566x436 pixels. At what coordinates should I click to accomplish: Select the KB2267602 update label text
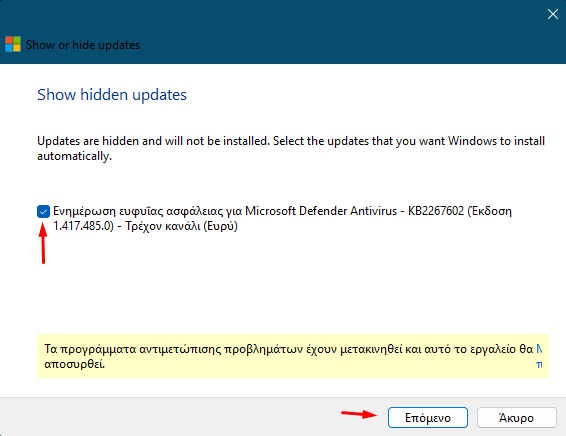282,218
